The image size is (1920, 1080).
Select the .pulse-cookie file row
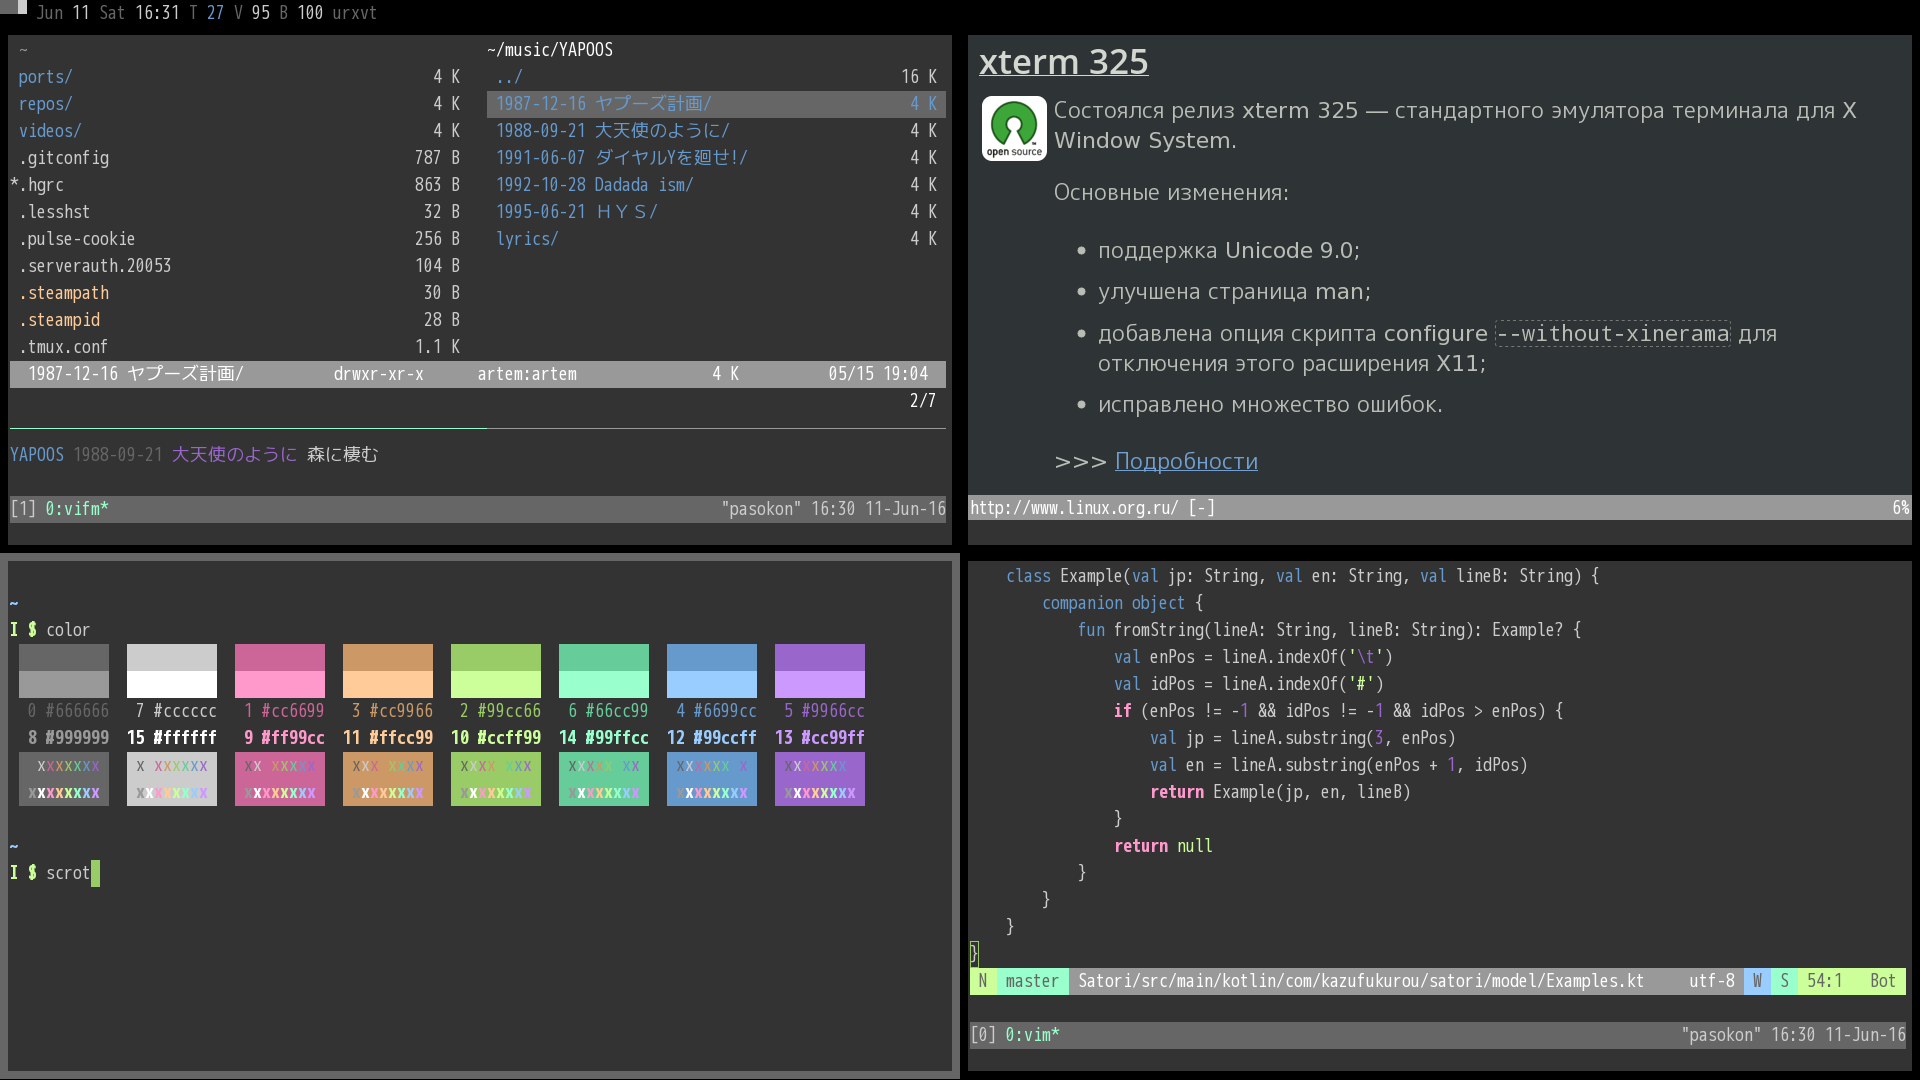[x=239, y=239]
